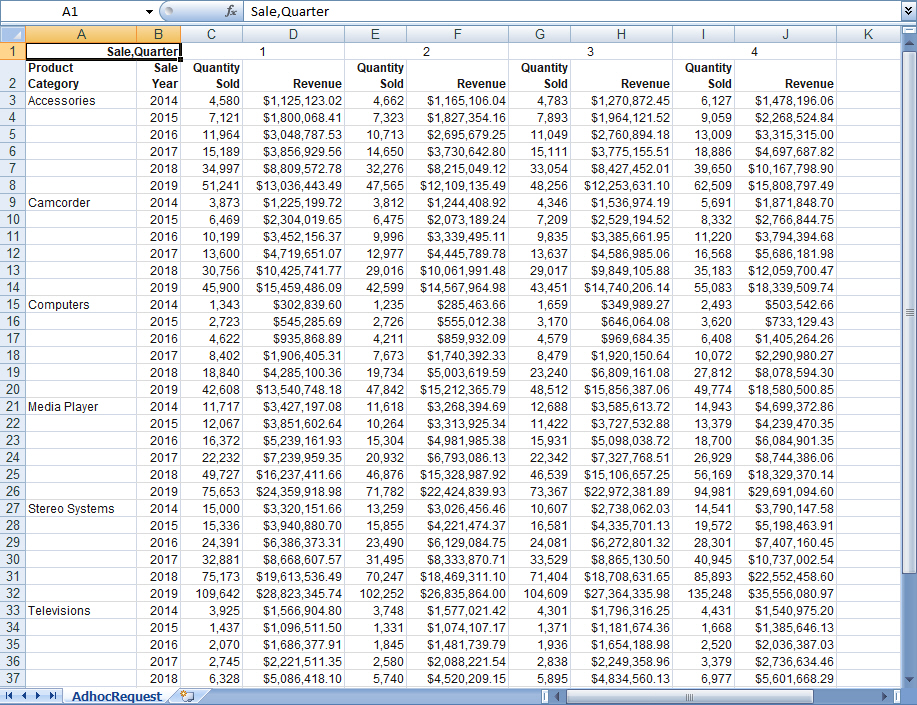
Task: Click vertical scrollbar down arrow
Action: tap(909, 678)
